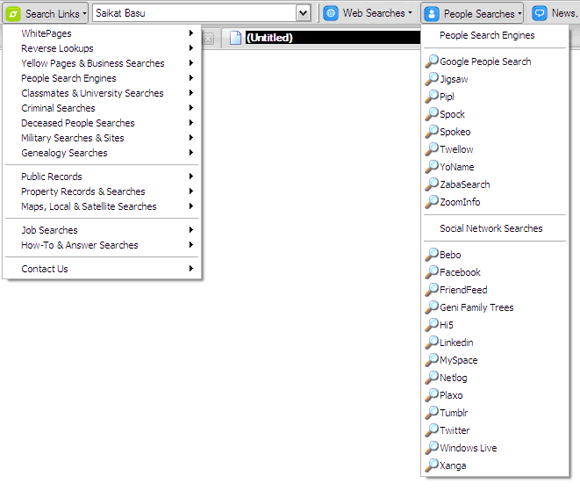Click the News toolbar button label
580x498 pixels.
pyautogui.click(x=565, y=13)
